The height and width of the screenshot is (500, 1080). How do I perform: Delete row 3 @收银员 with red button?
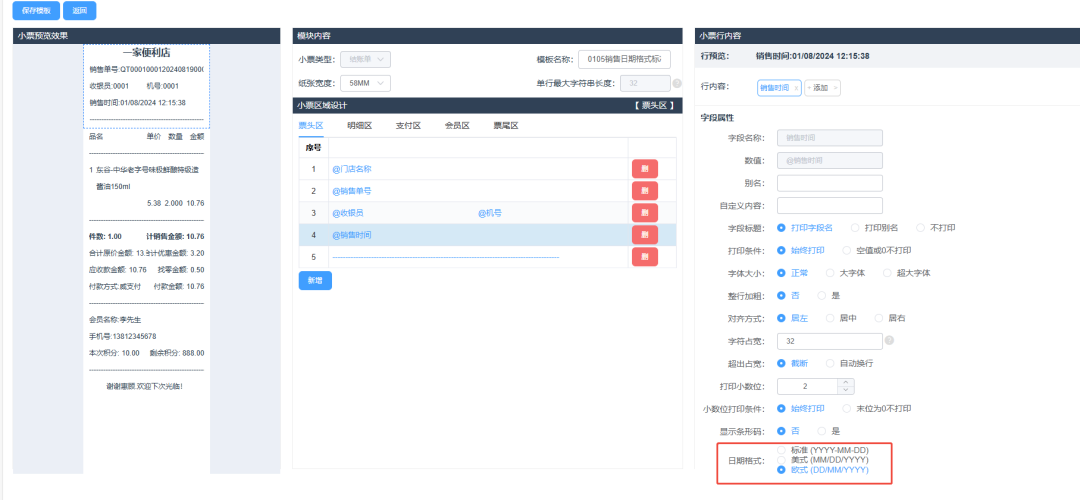coord(645,213)
